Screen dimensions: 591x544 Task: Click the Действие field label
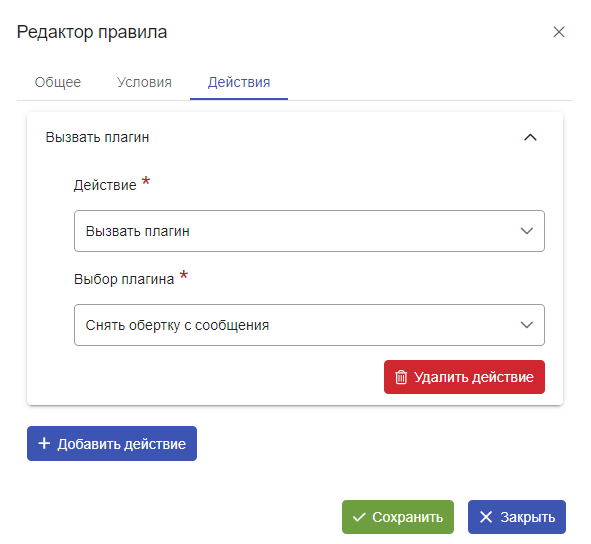coord(105,185)
